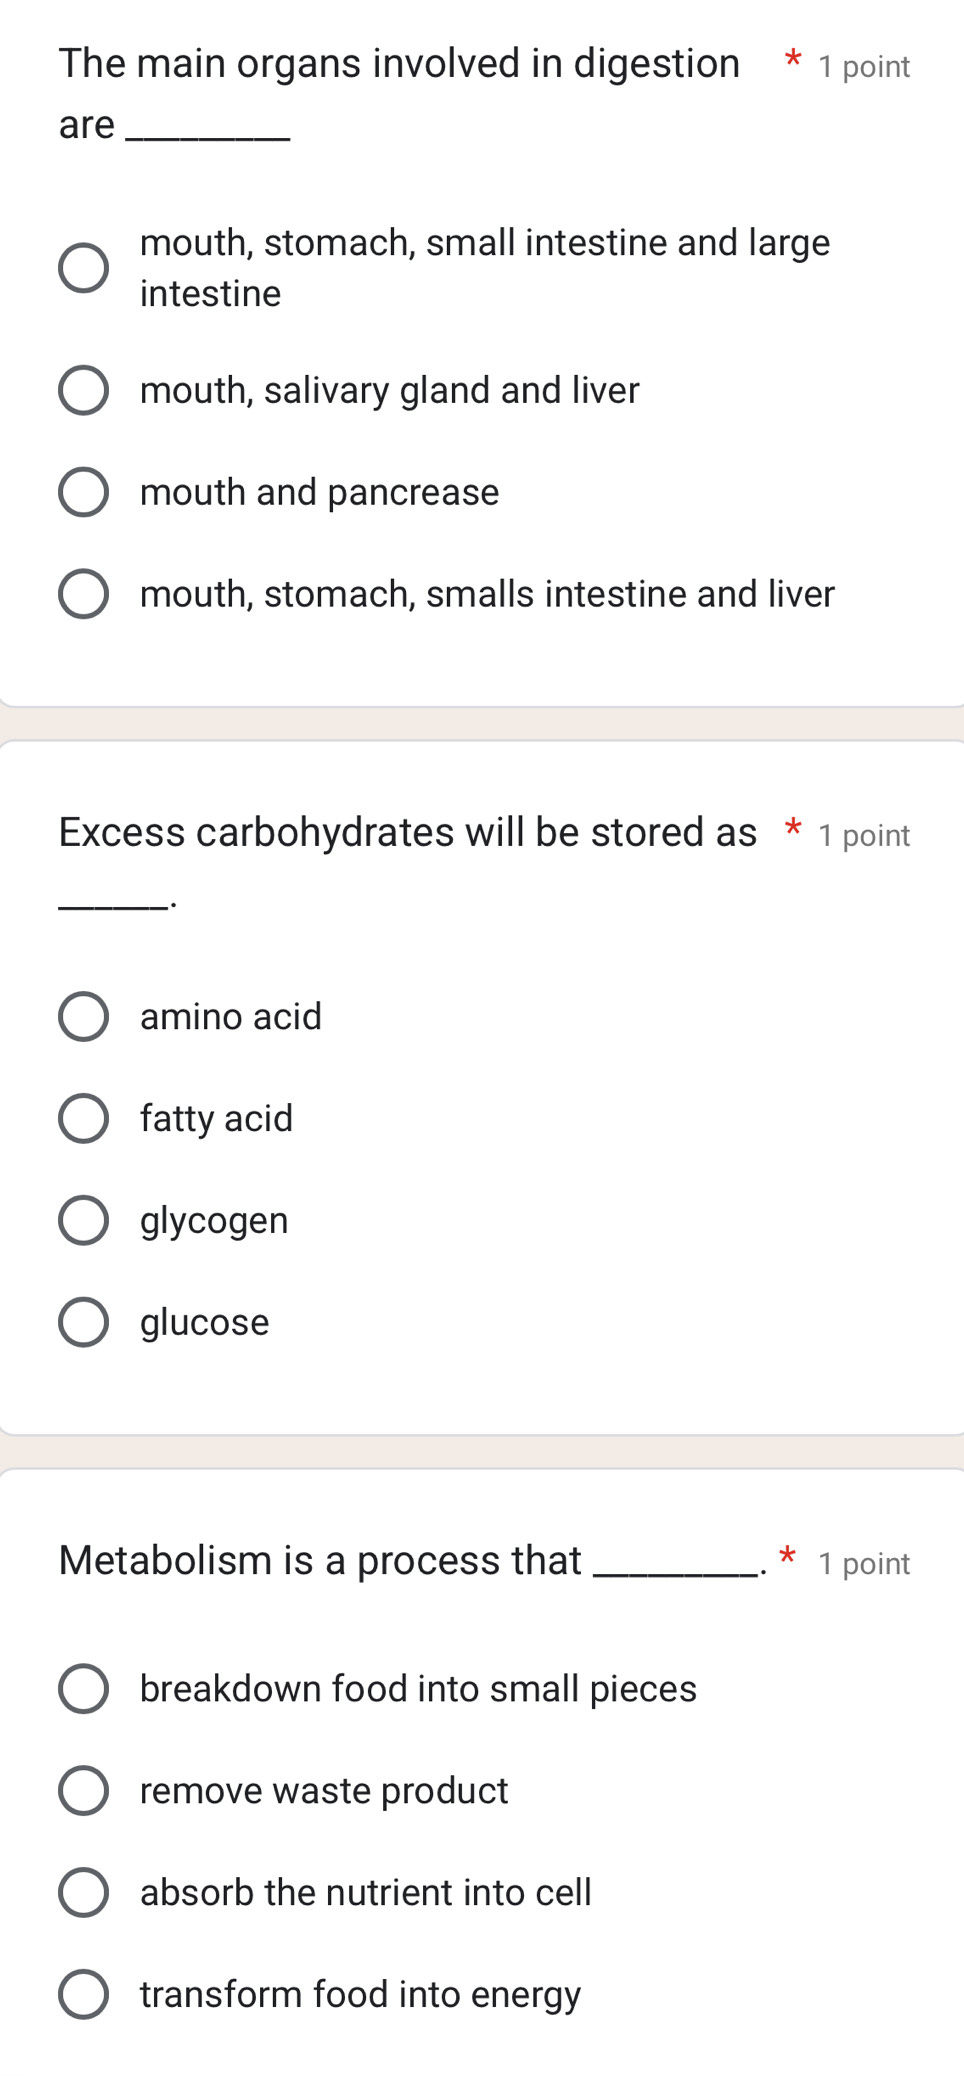This screenshot has height=2079, width=964.
Task: Select 'amino acid' as the answer
Action: point(83,1017)
